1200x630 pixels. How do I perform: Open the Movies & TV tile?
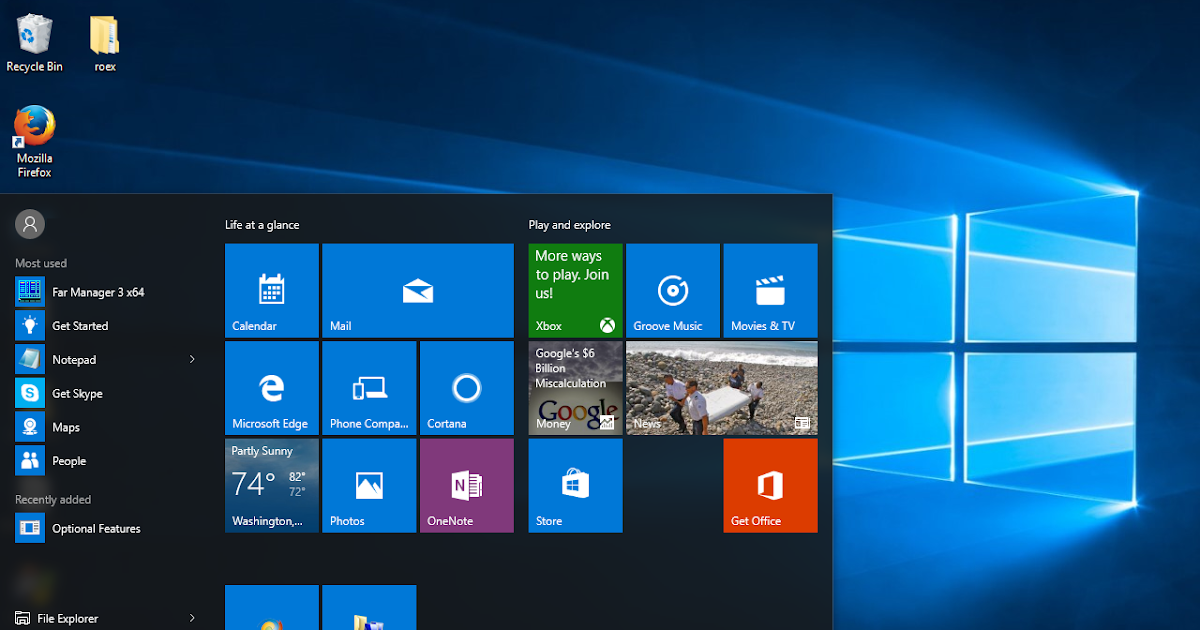pyautogui.click(x=770, y=290)
